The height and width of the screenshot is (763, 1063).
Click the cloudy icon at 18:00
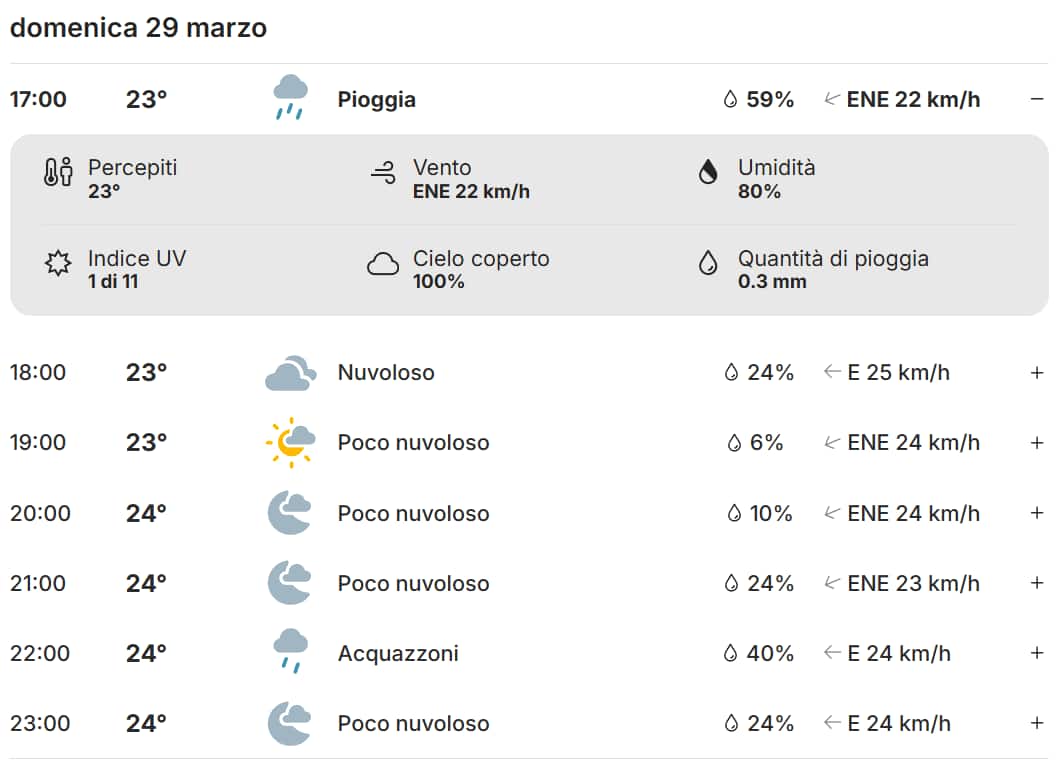pos(290,373)
